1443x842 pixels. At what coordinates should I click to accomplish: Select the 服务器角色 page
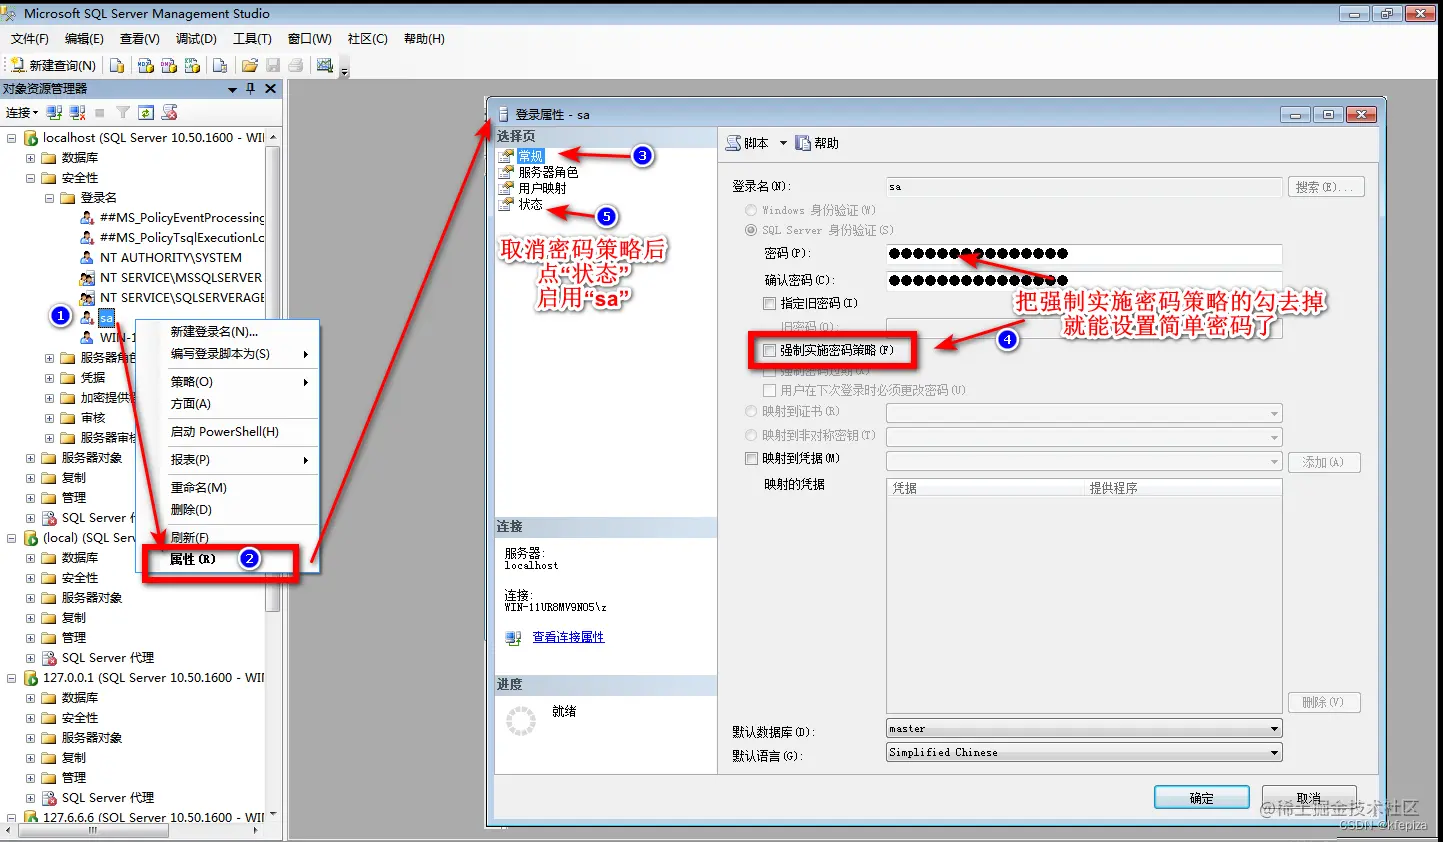point(548,172)
